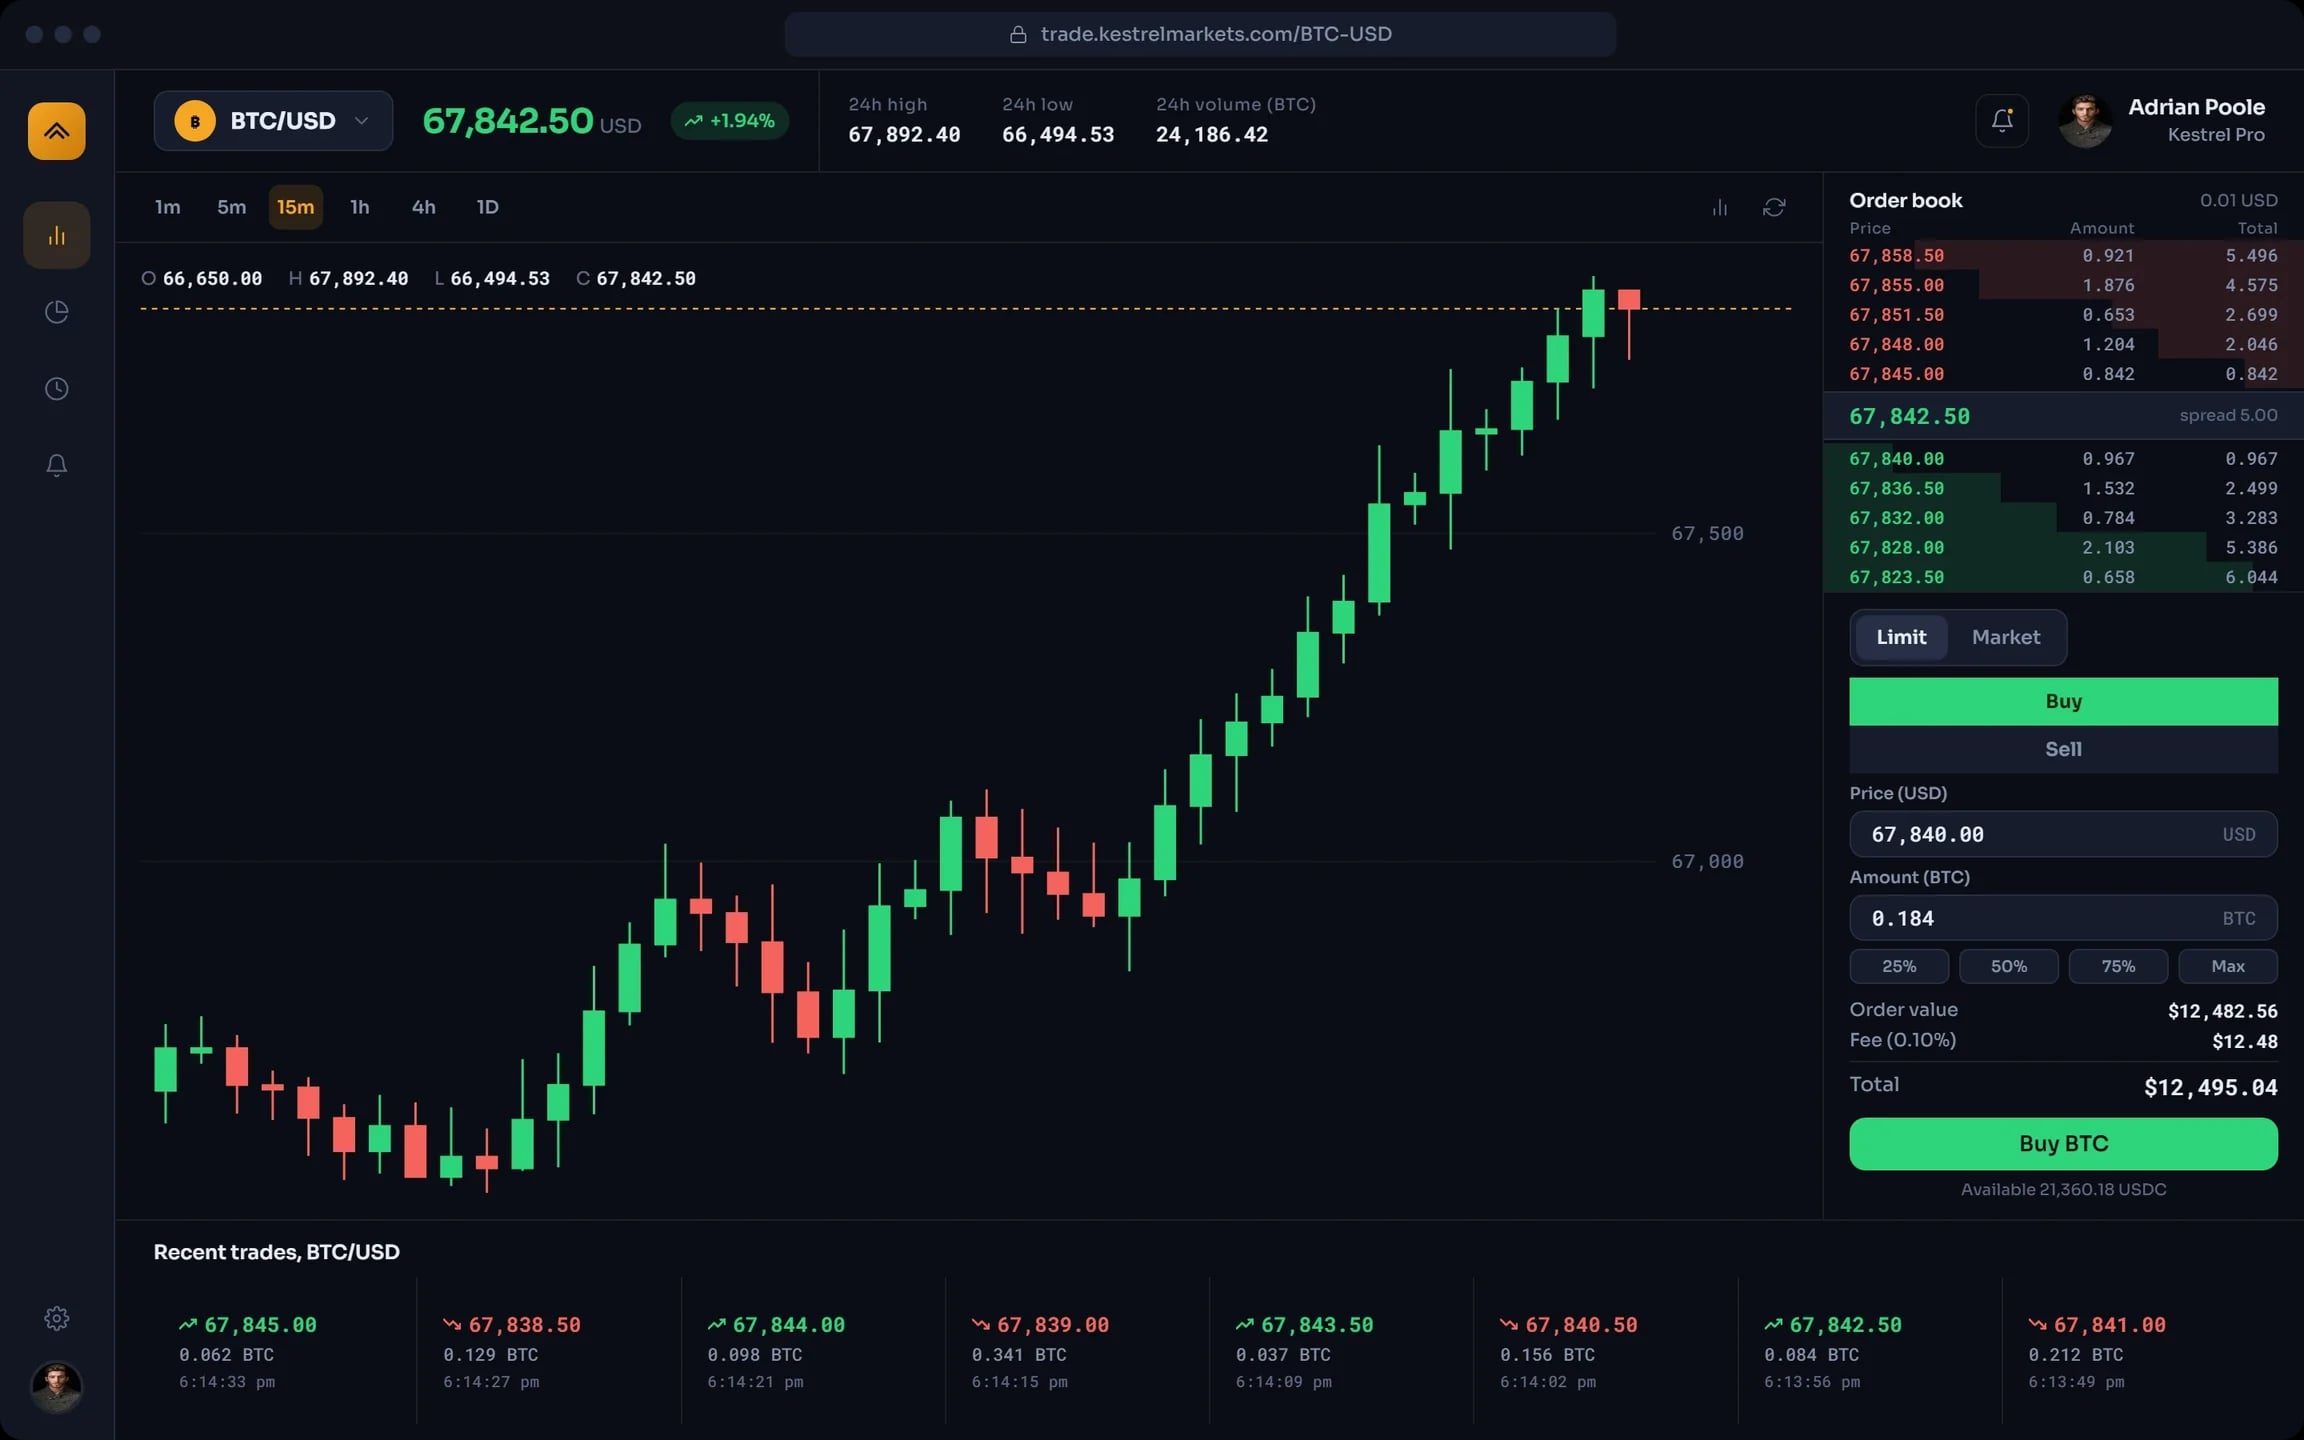Click ask price 67,858.50 in order book
The height and width of the screenshot is (1440, 2304).
tap(1896, 256)
